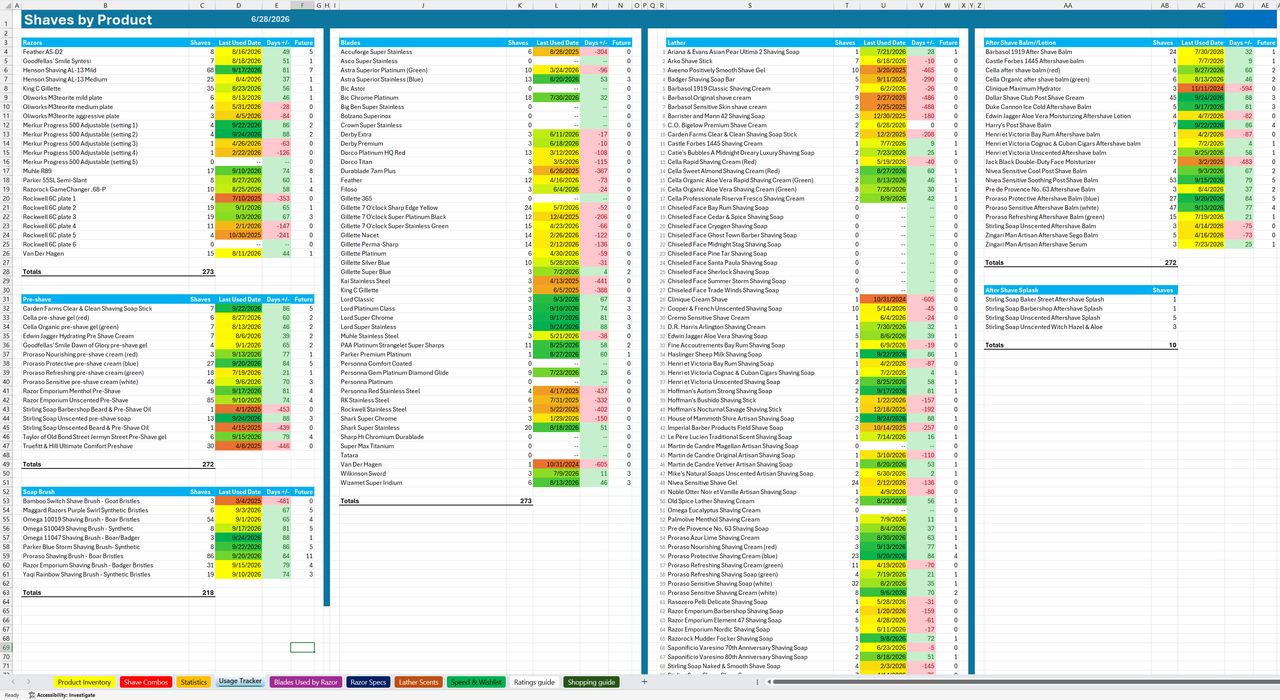The height and width of the screenshot is (700, 1280).
Task: Select column J header
Action: pyautogui.click(x=422, y=5)
